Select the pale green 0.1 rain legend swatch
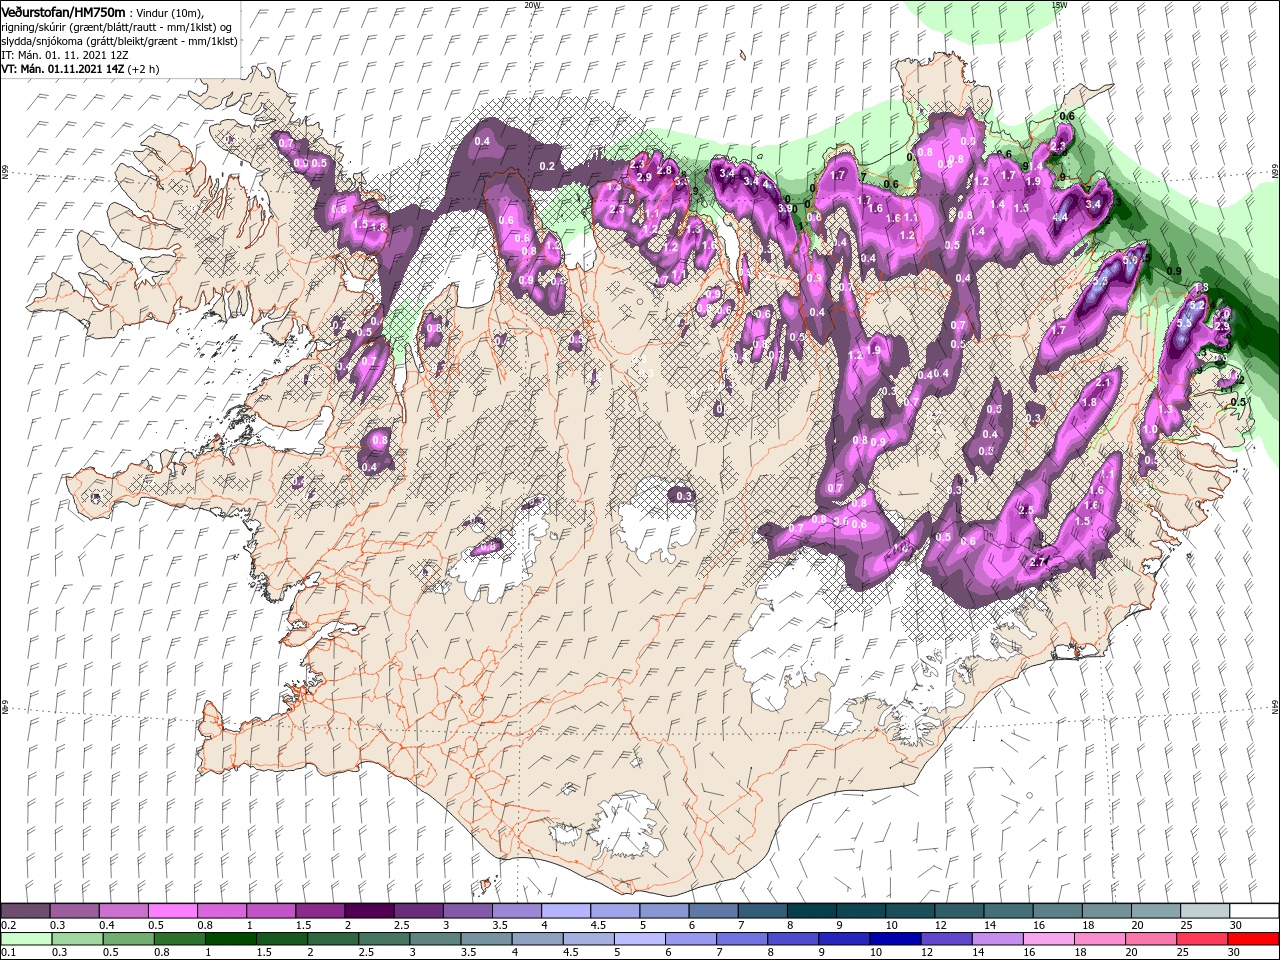This screenshot has height=960, width=1280. [x=25, y=939]
